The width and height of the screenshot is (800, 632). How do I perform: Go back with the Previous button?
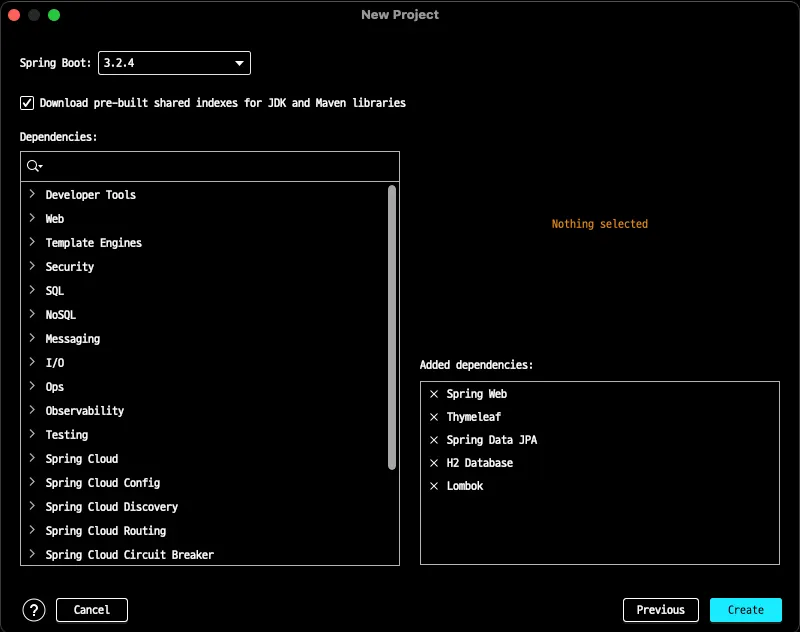pos(660,610)
